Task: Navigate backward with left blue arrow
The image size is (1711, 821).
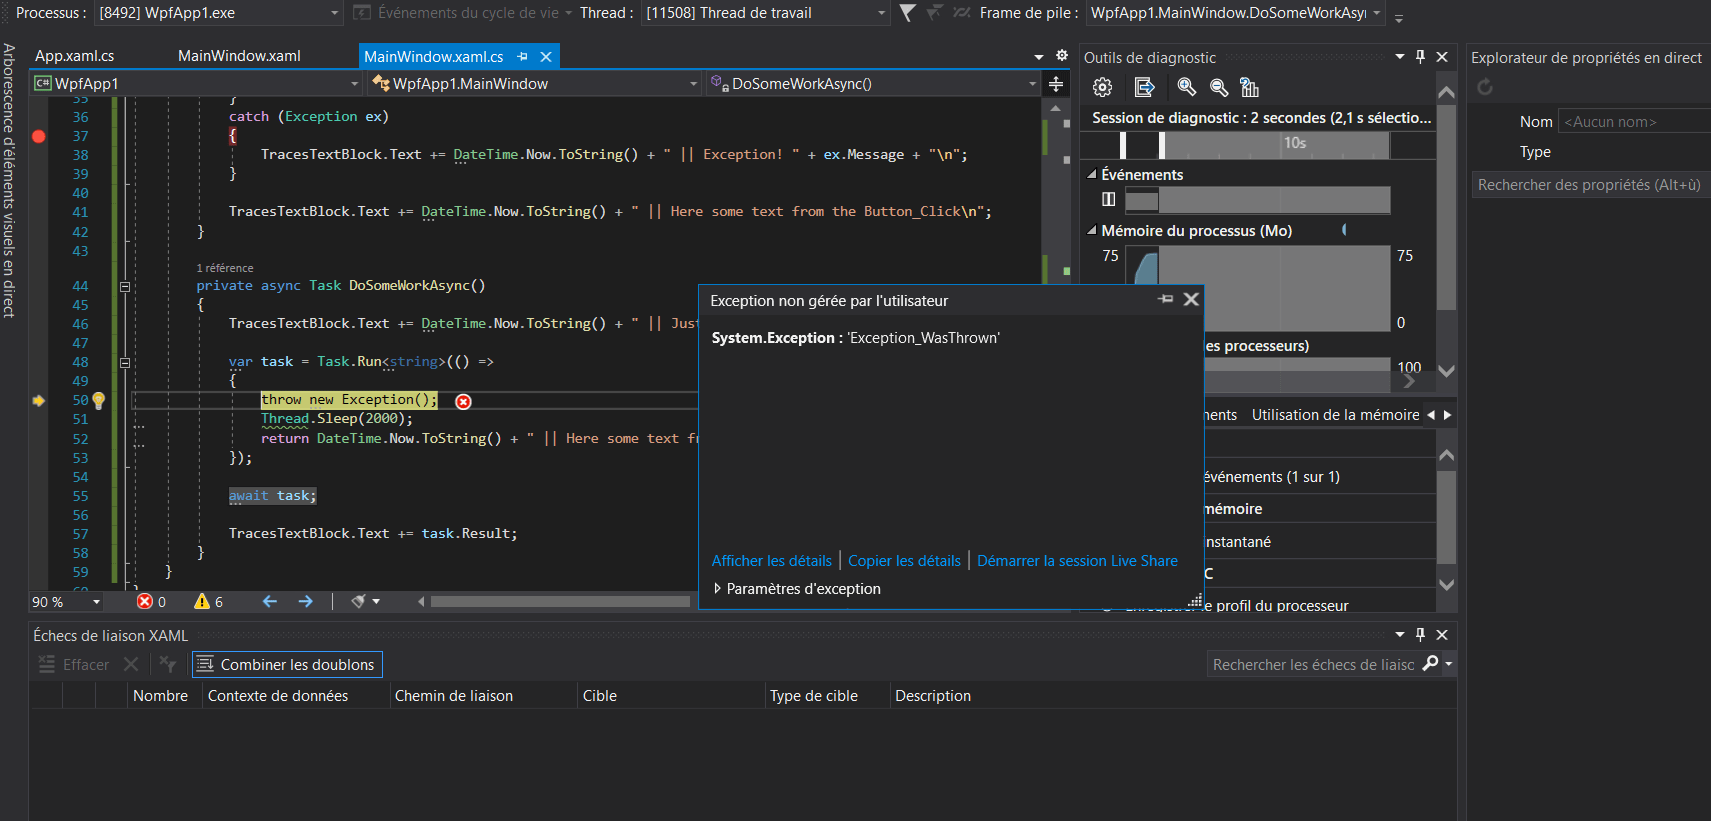Action: tap(269, 601)
